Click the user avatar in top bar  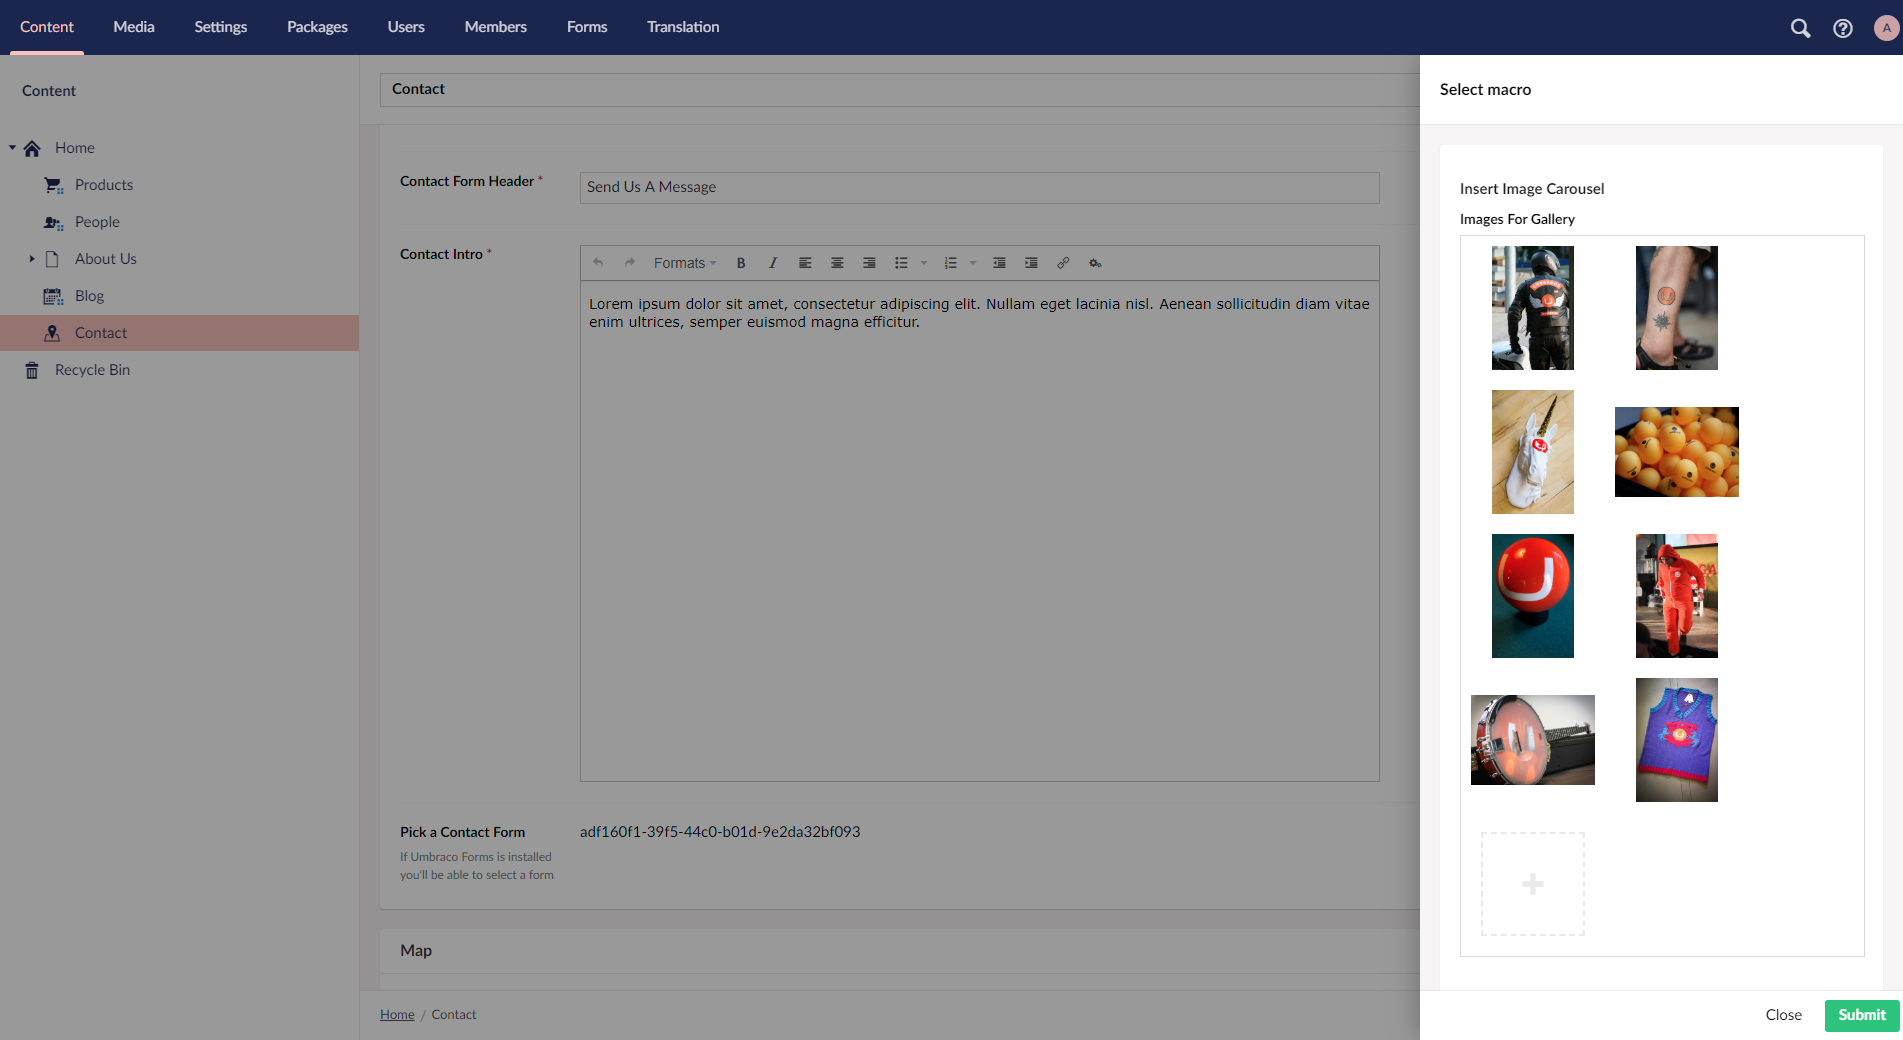pyautogui.click(x=1886, y=28)
